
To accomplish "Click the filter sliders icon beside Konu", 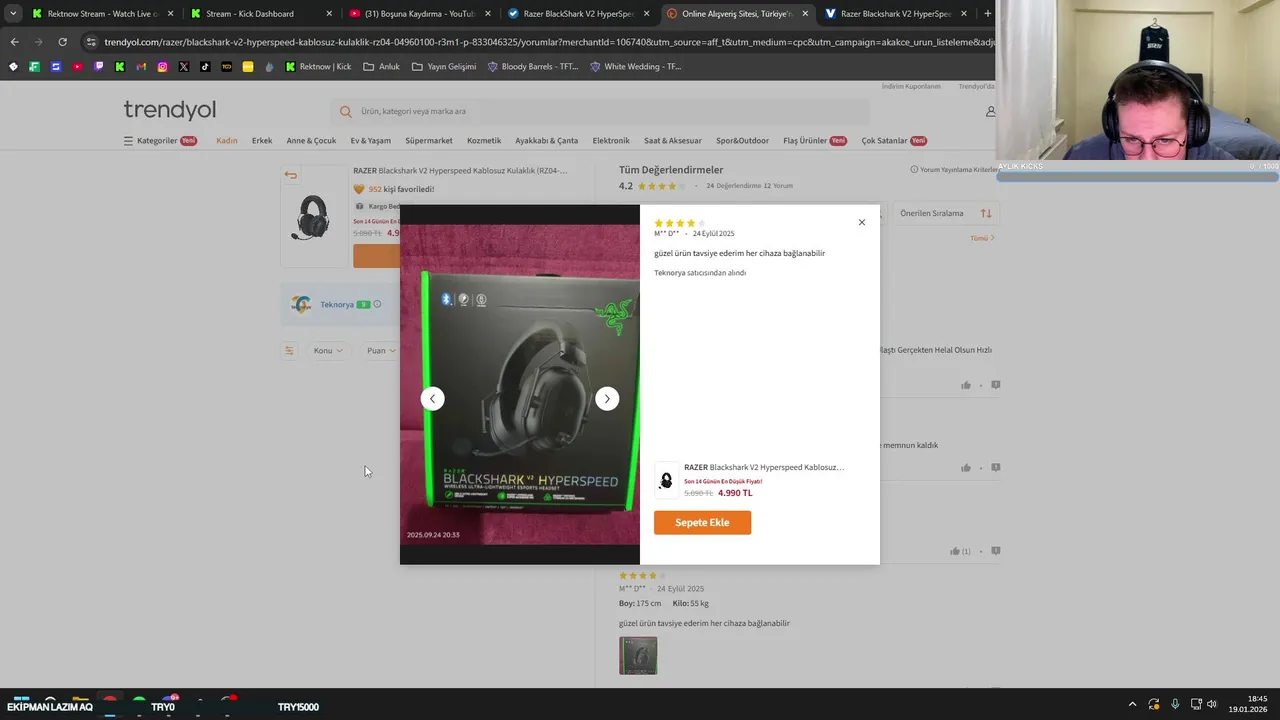I will 289,350.
